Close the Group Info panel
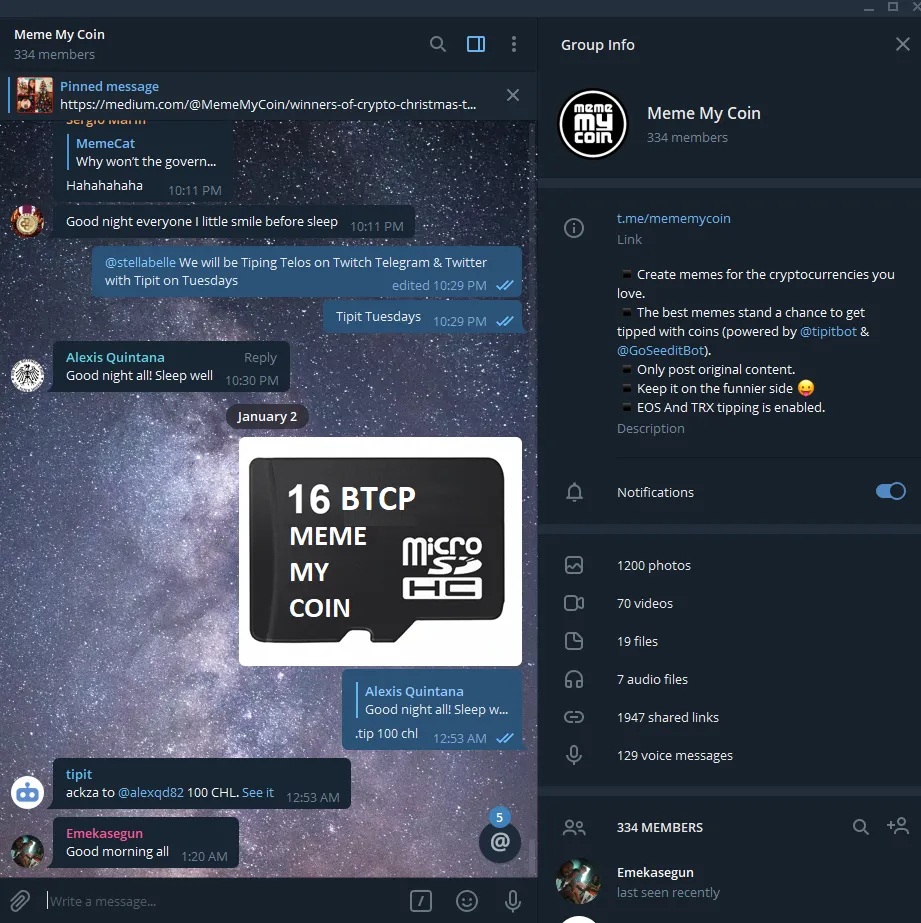The height and width of the screenshot is (923, 921). tap(902, 44)
